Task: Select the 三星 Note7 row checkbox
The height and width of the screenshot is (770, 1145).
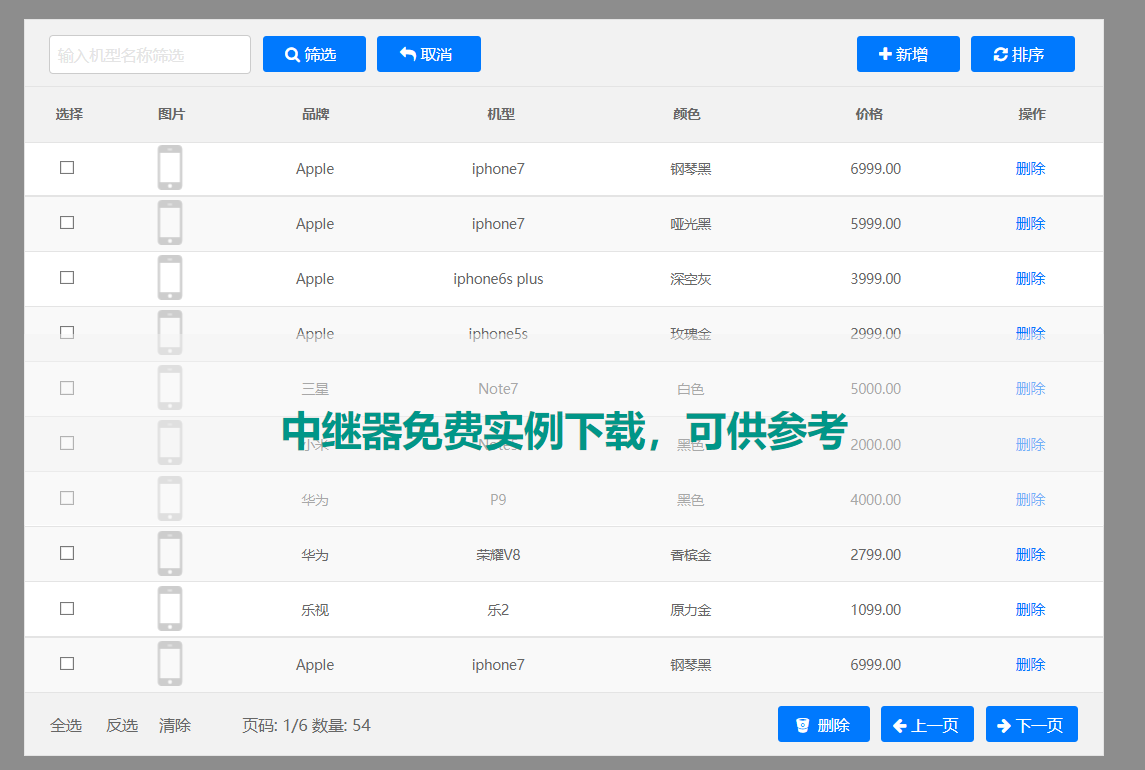Action: point(67,388)
